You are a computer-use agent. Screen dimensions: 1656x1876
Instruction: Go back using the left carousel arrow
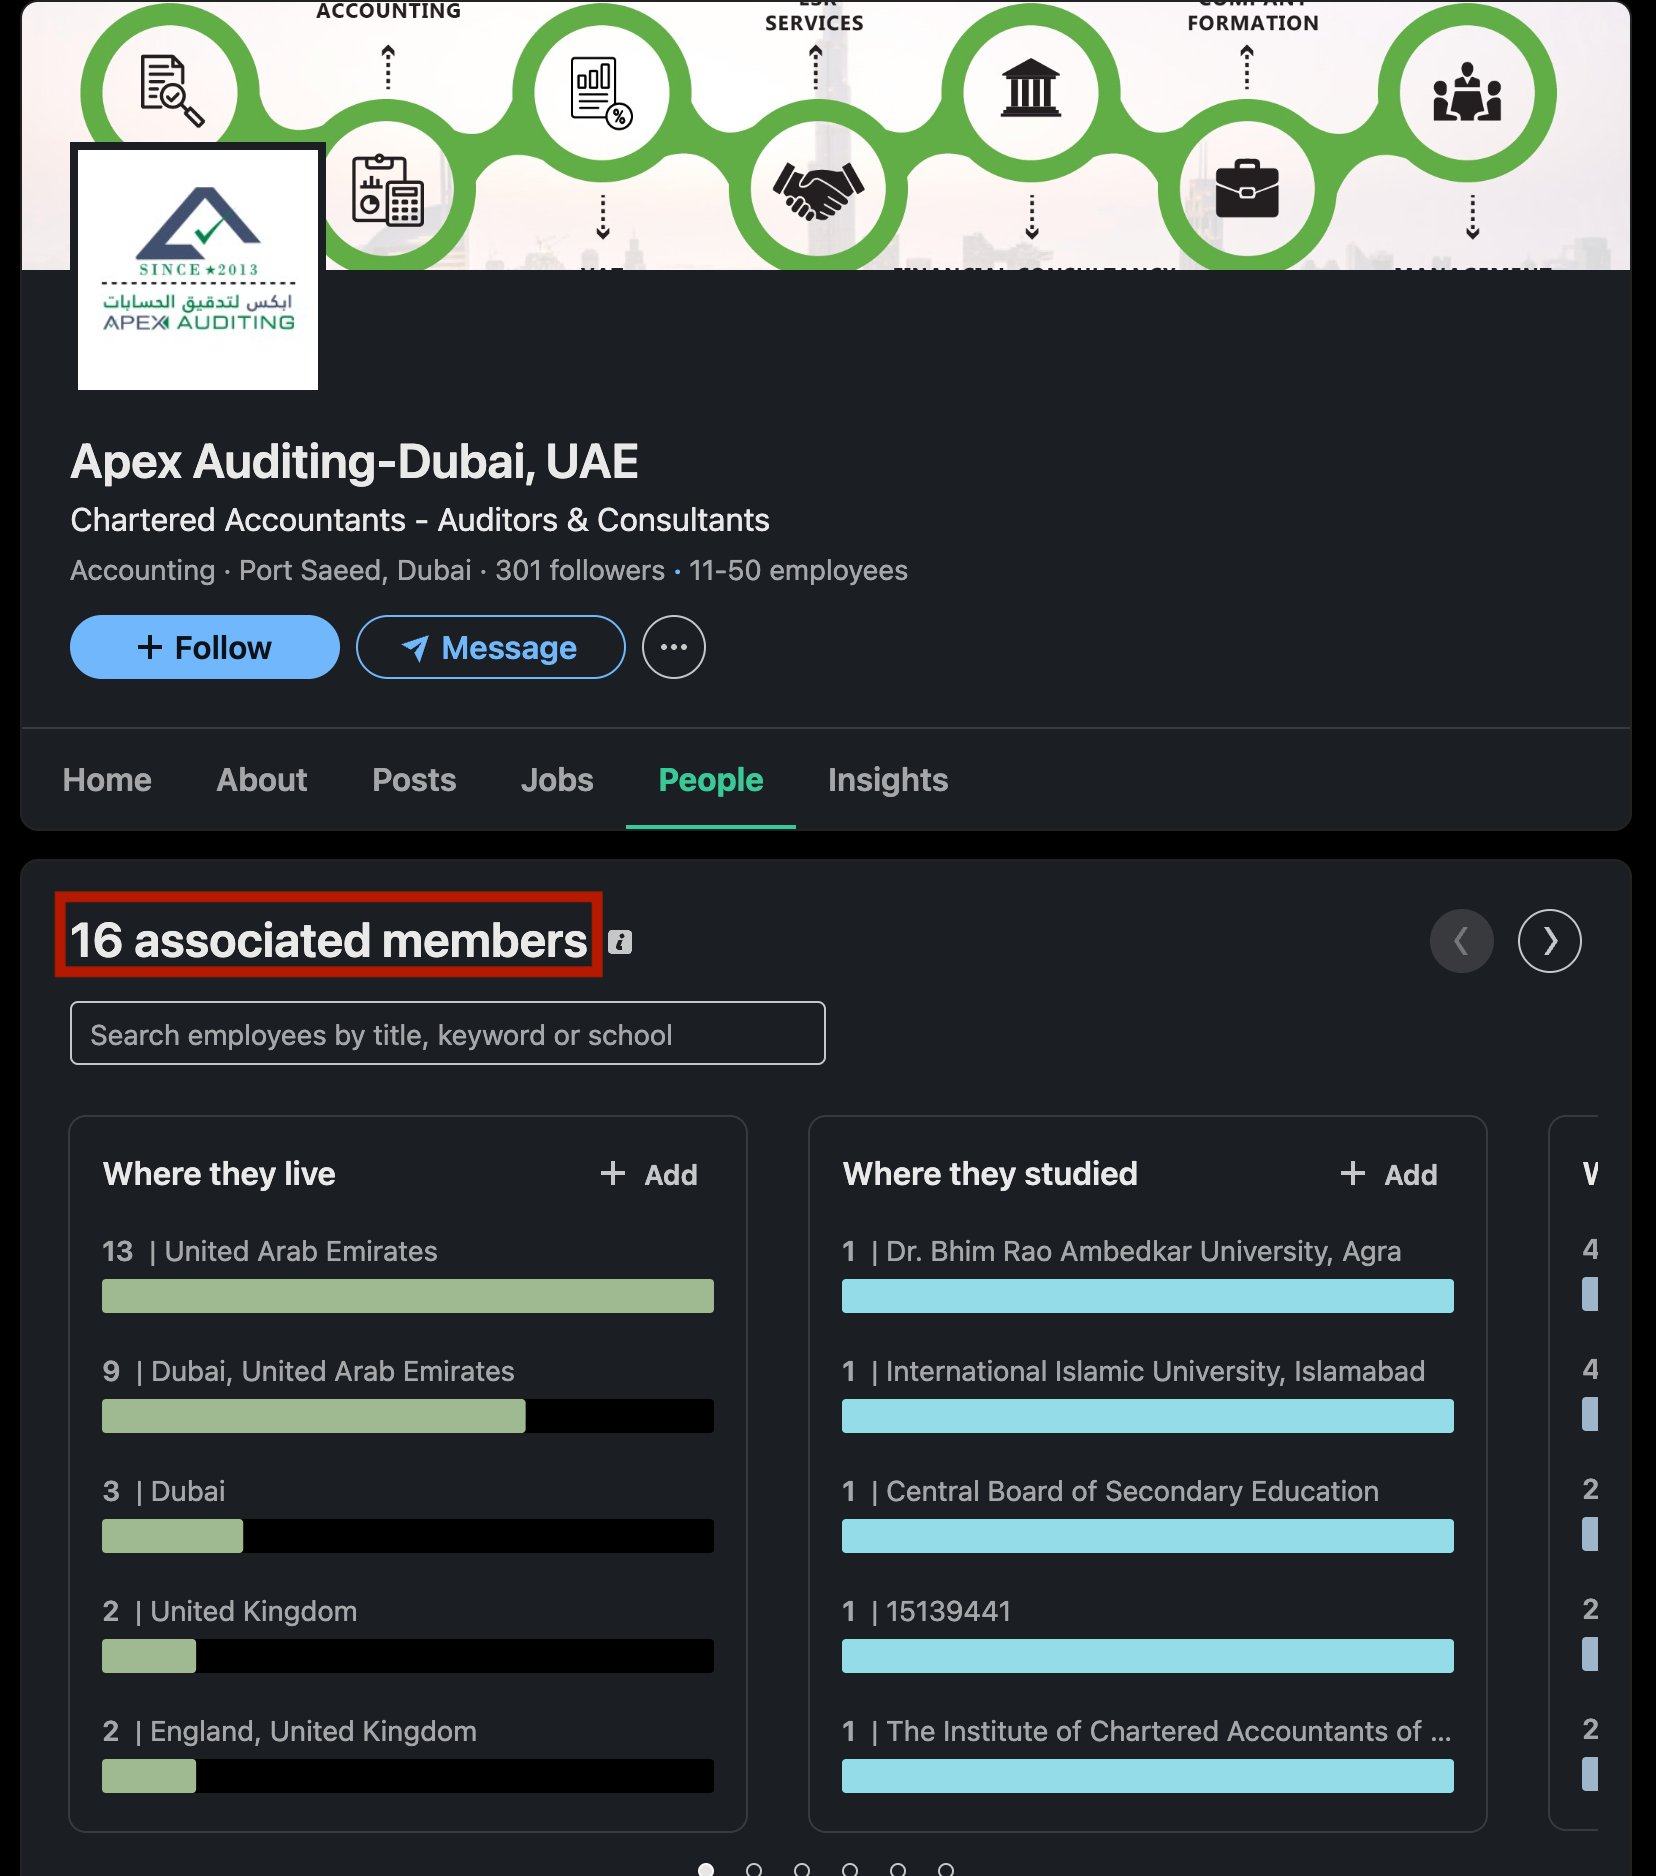coord(1462,940)
